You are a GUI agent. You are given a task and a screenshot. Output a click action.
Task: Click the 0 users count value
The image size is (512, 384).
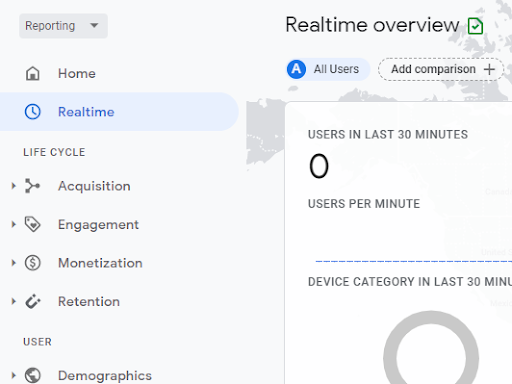coord(319,166)
